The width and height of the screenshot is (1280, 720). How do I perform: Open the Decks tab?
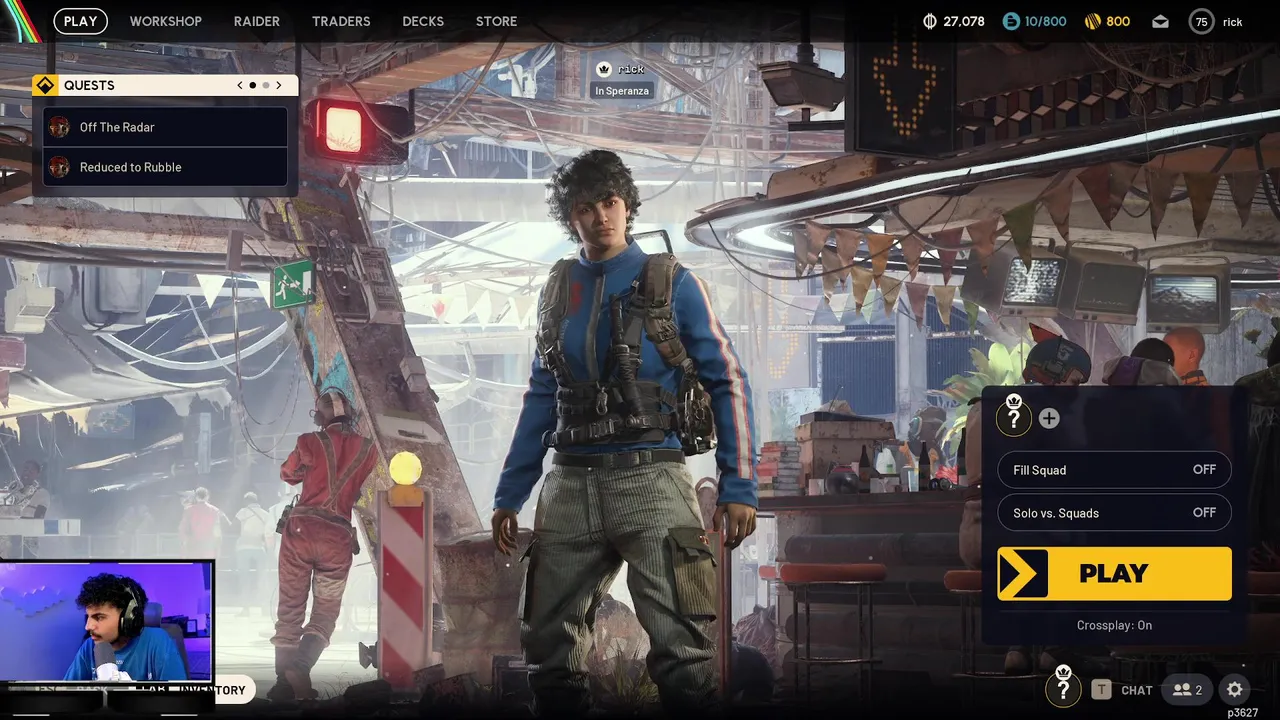(423, 21)
